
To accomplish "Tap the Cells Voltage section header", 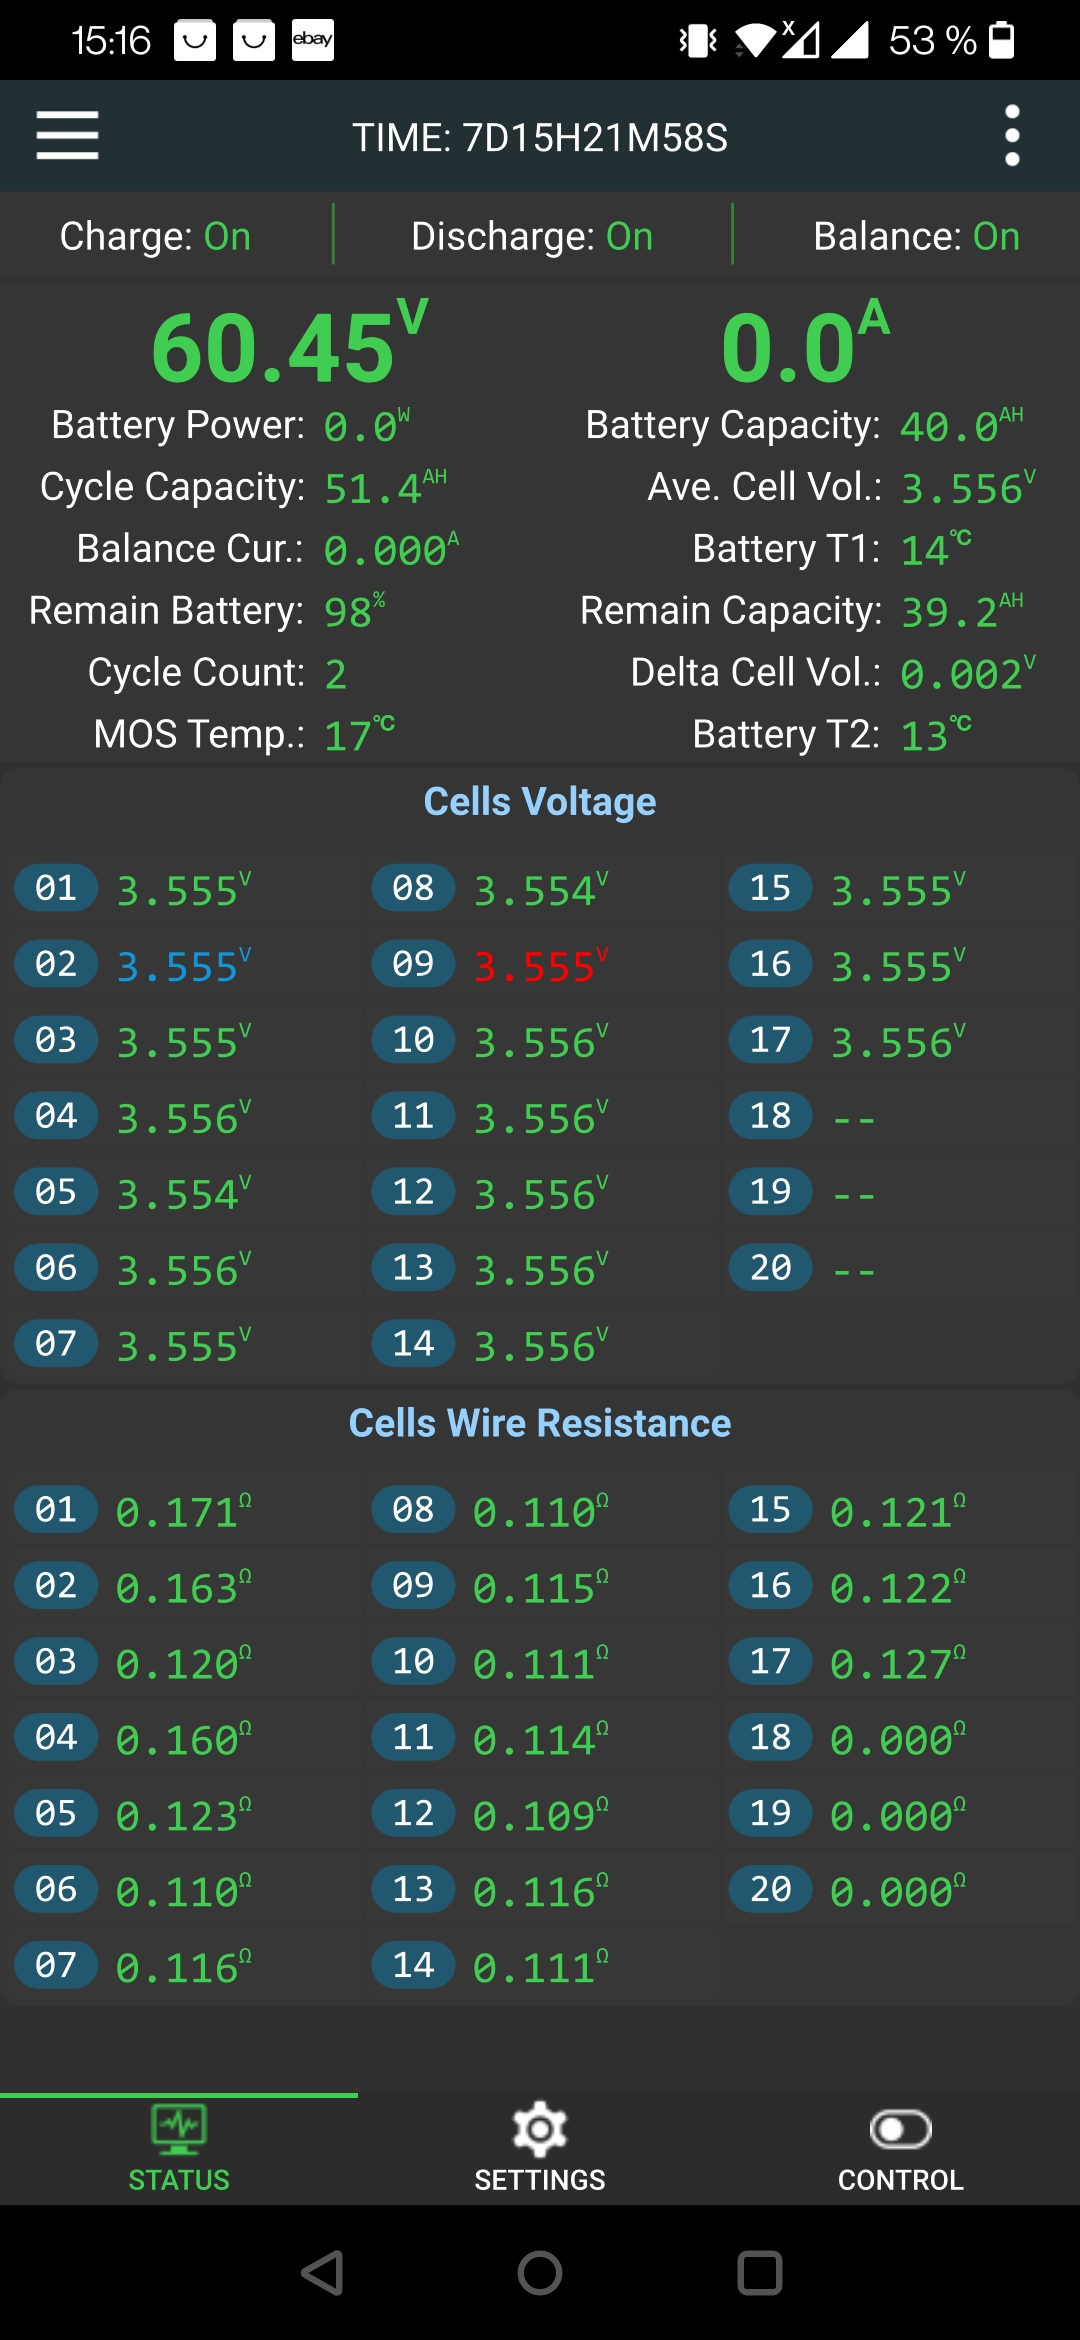I will click(x=540, y=802).
